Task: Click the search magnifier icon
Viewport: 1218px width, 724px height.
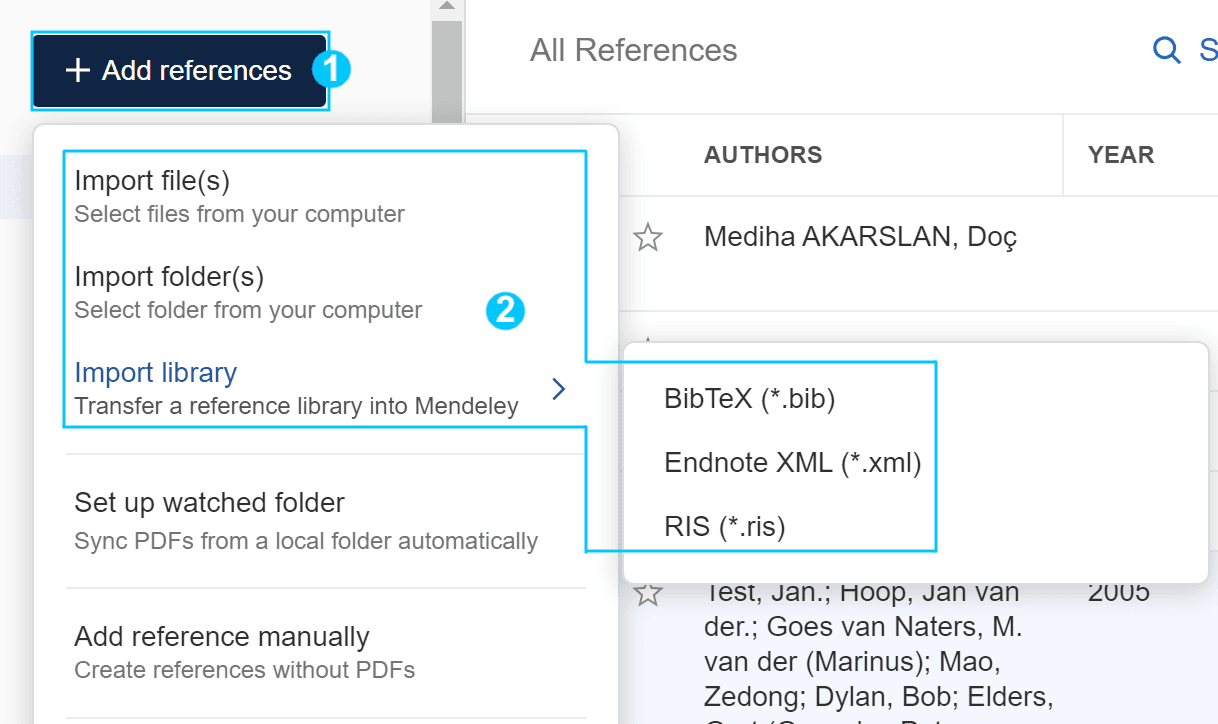Action: (1166, 50)
